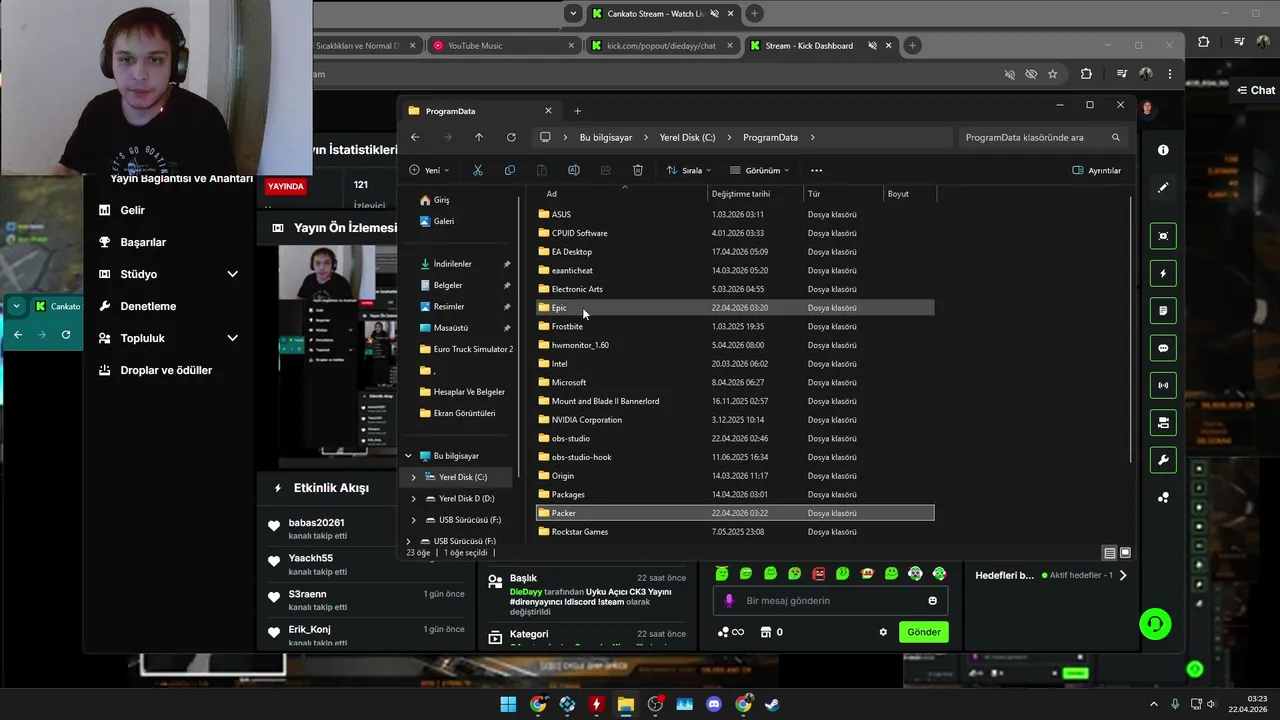
Task: Click the wrench icon in Kick sidebar
Action: point(1163,460)
